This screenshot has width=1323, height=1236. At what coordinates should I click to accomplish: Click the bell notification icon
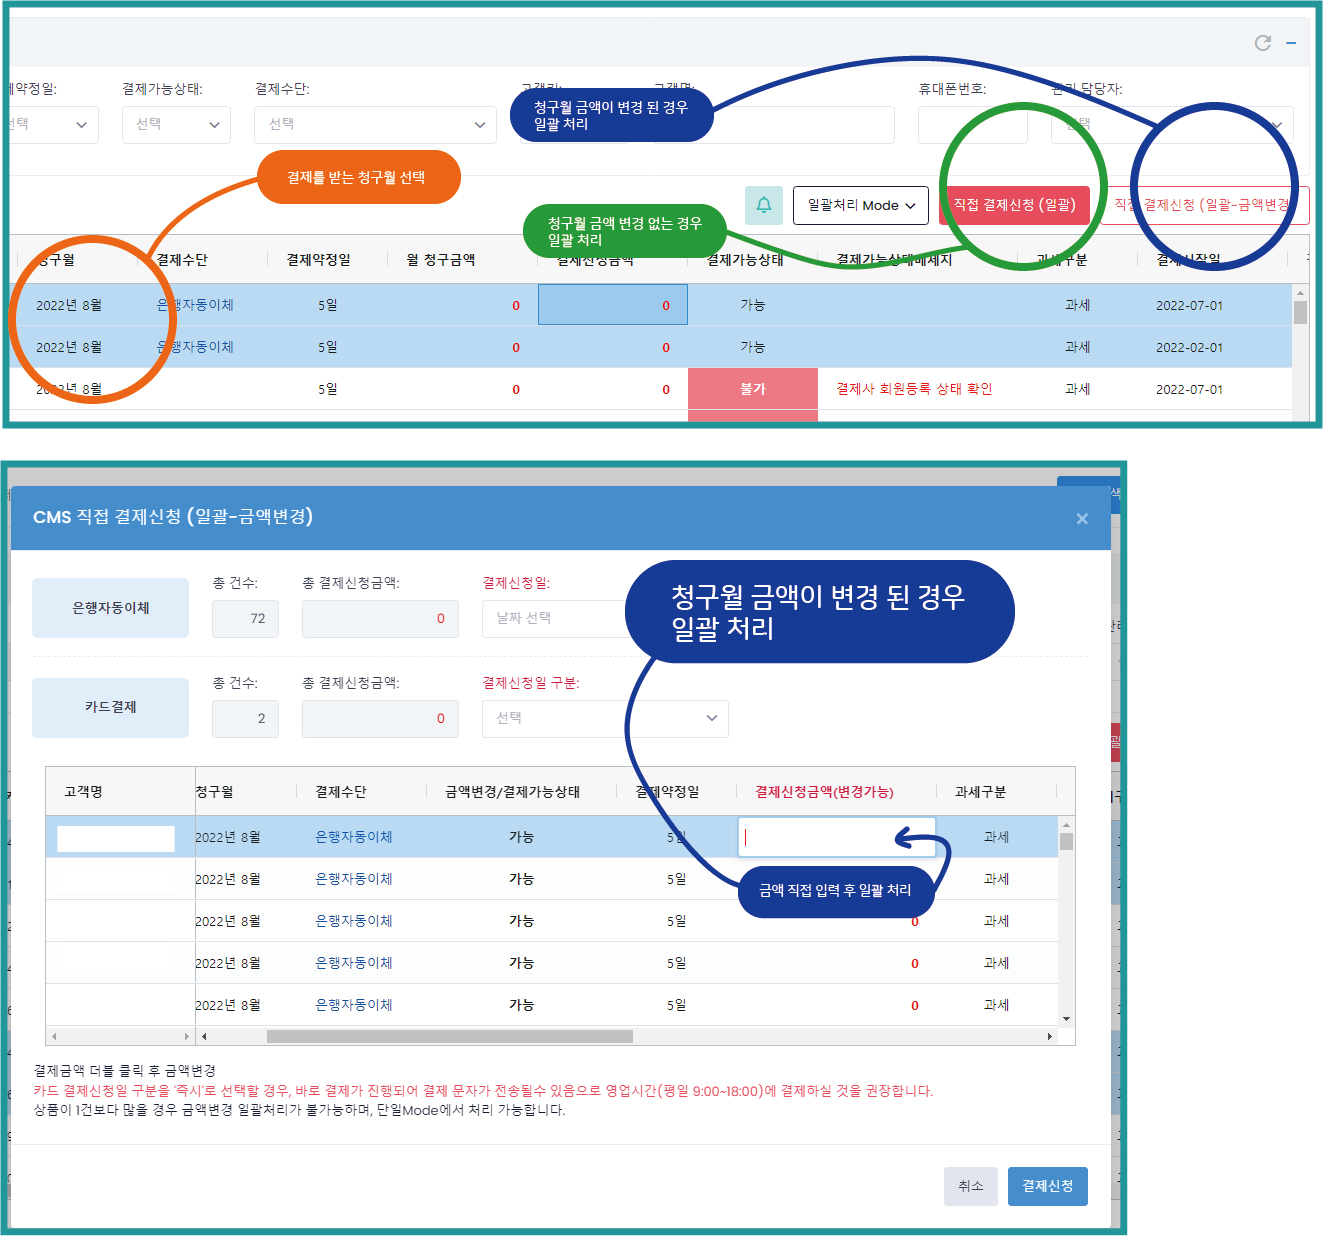pyautogui.click(x=764, y=205)
